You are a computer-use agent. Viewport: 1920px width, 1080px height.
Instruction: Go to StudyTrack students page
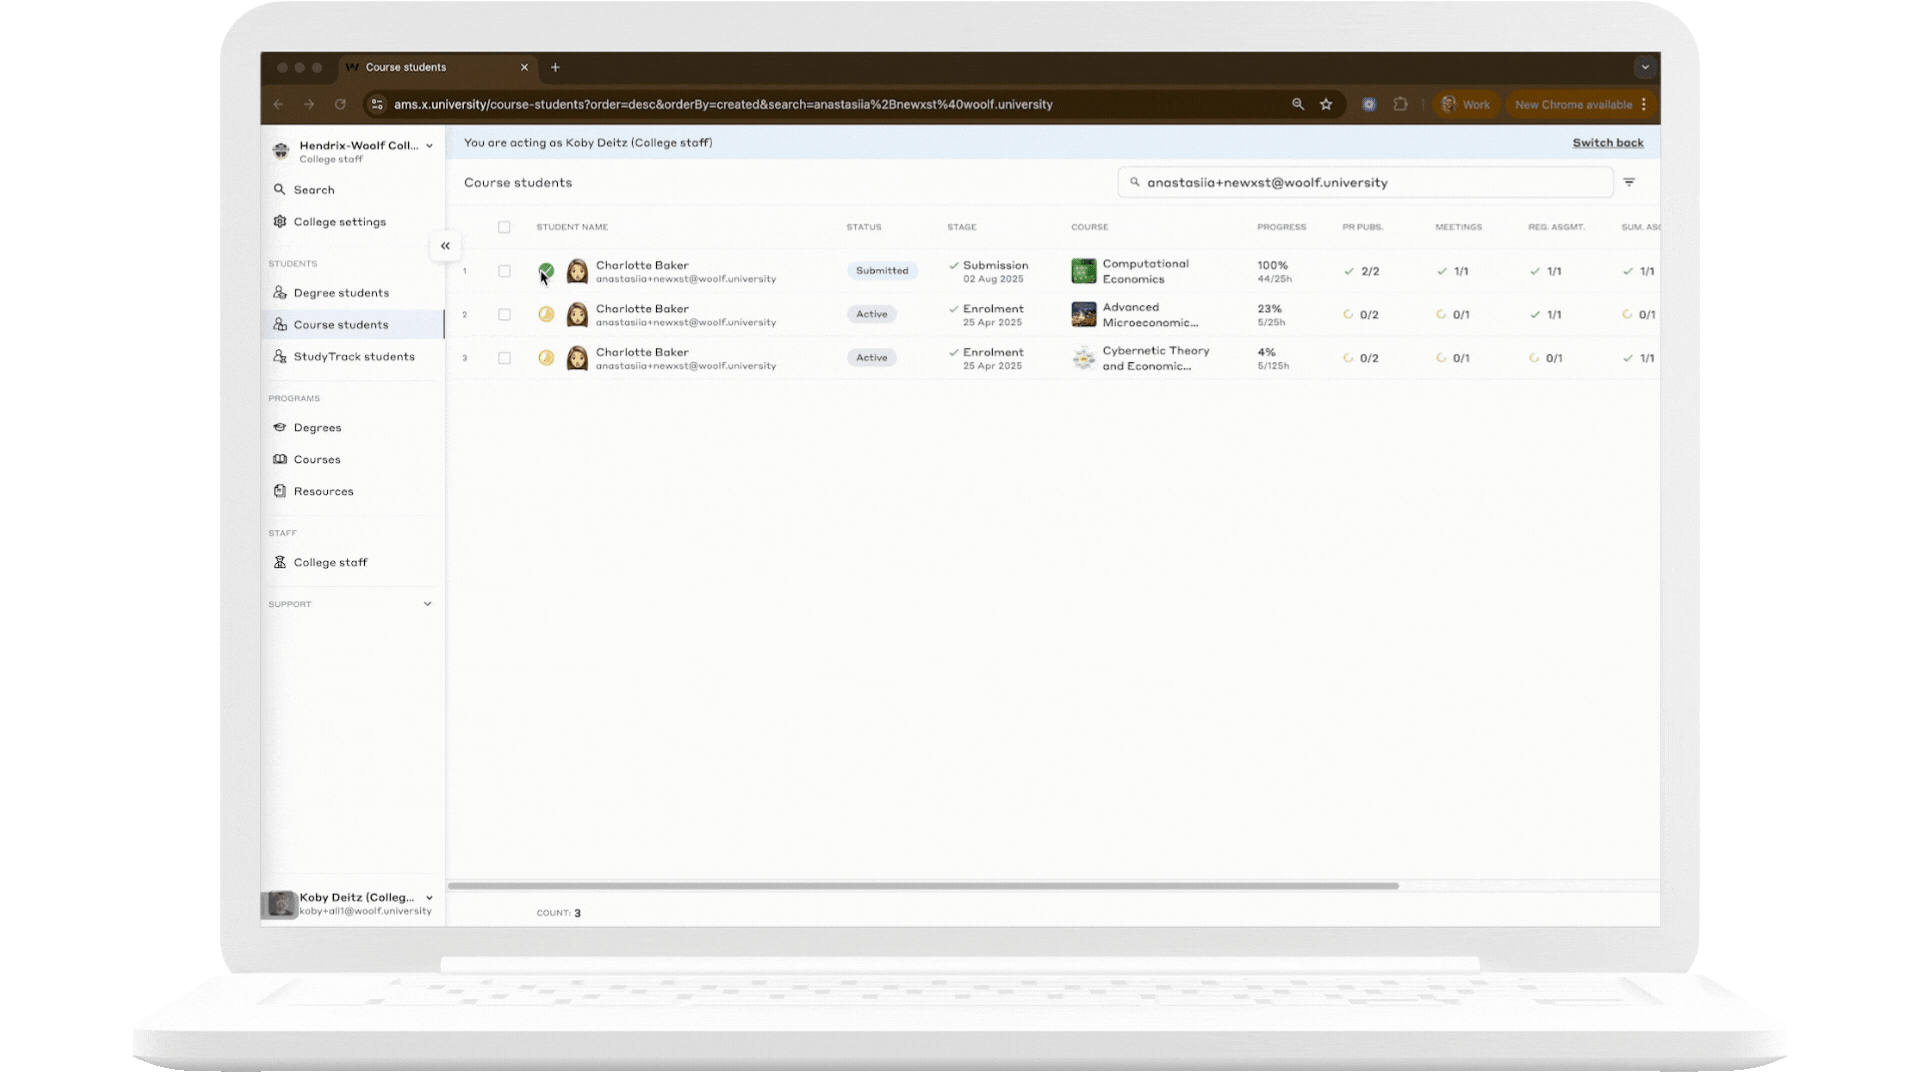[x=353, y=357]
